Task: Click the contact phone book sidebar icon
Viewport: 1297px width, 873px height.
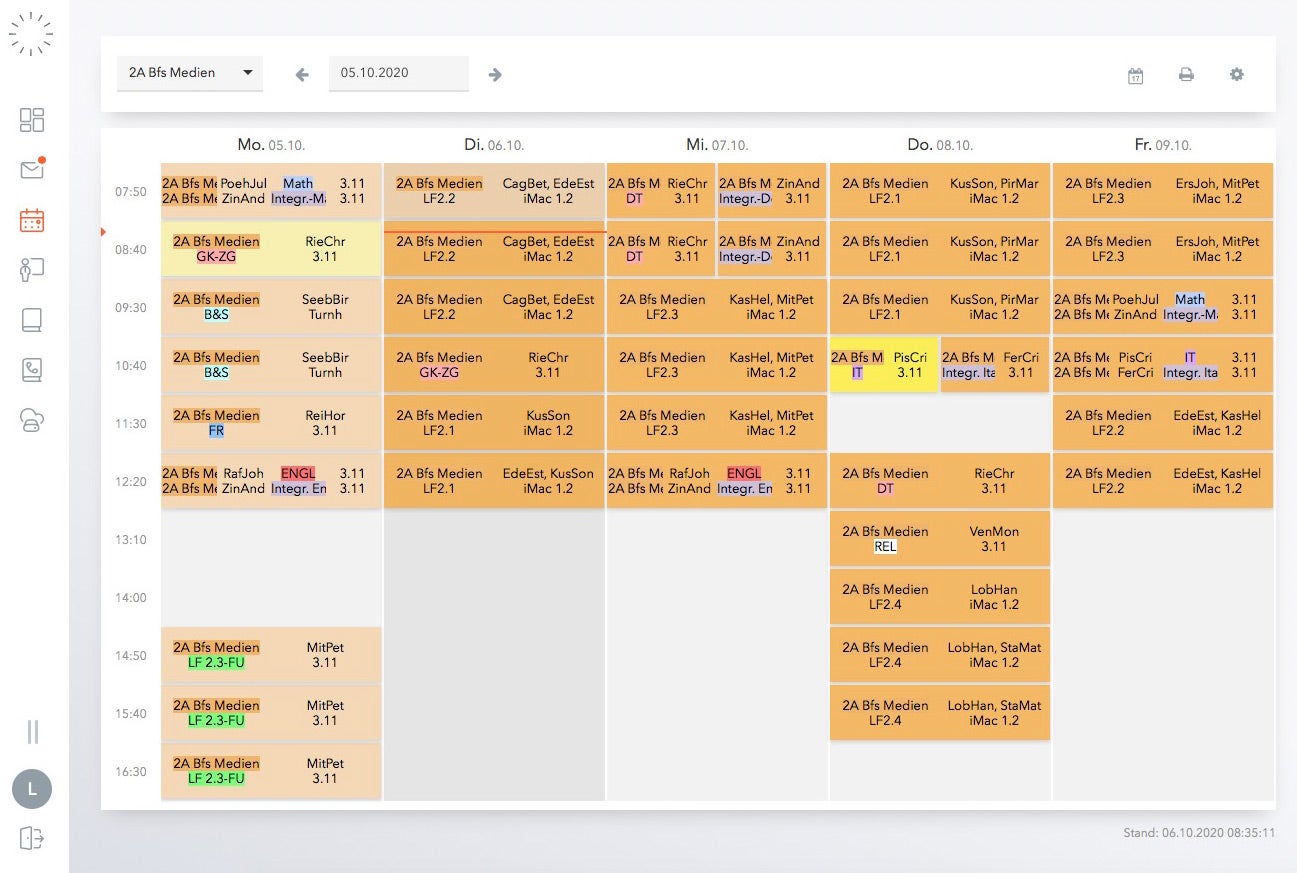Action: click(x=32, y=370)
